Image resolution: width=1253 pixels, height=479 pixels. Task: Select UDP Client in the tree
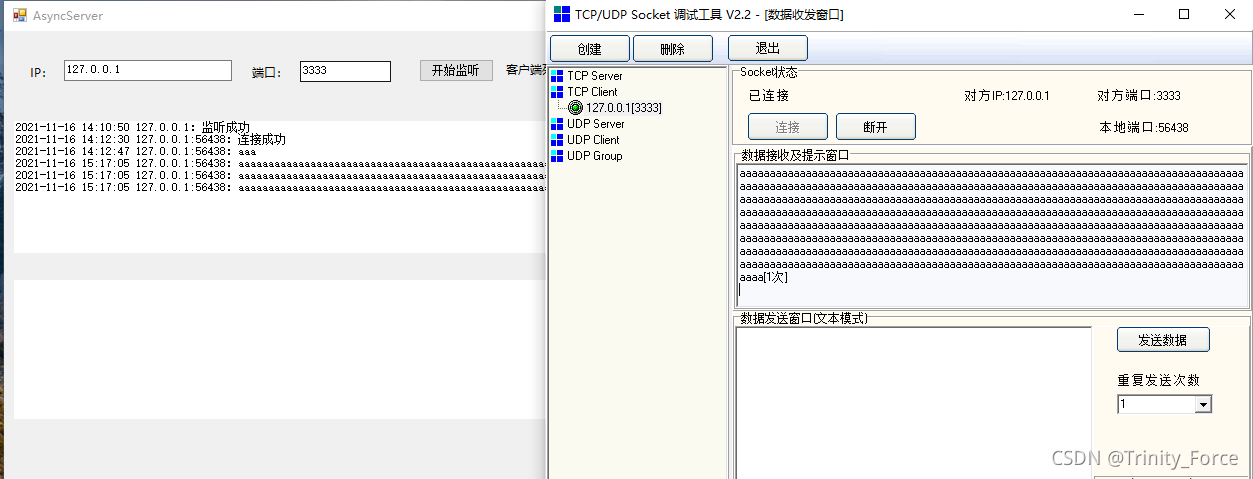pos(593,140)
